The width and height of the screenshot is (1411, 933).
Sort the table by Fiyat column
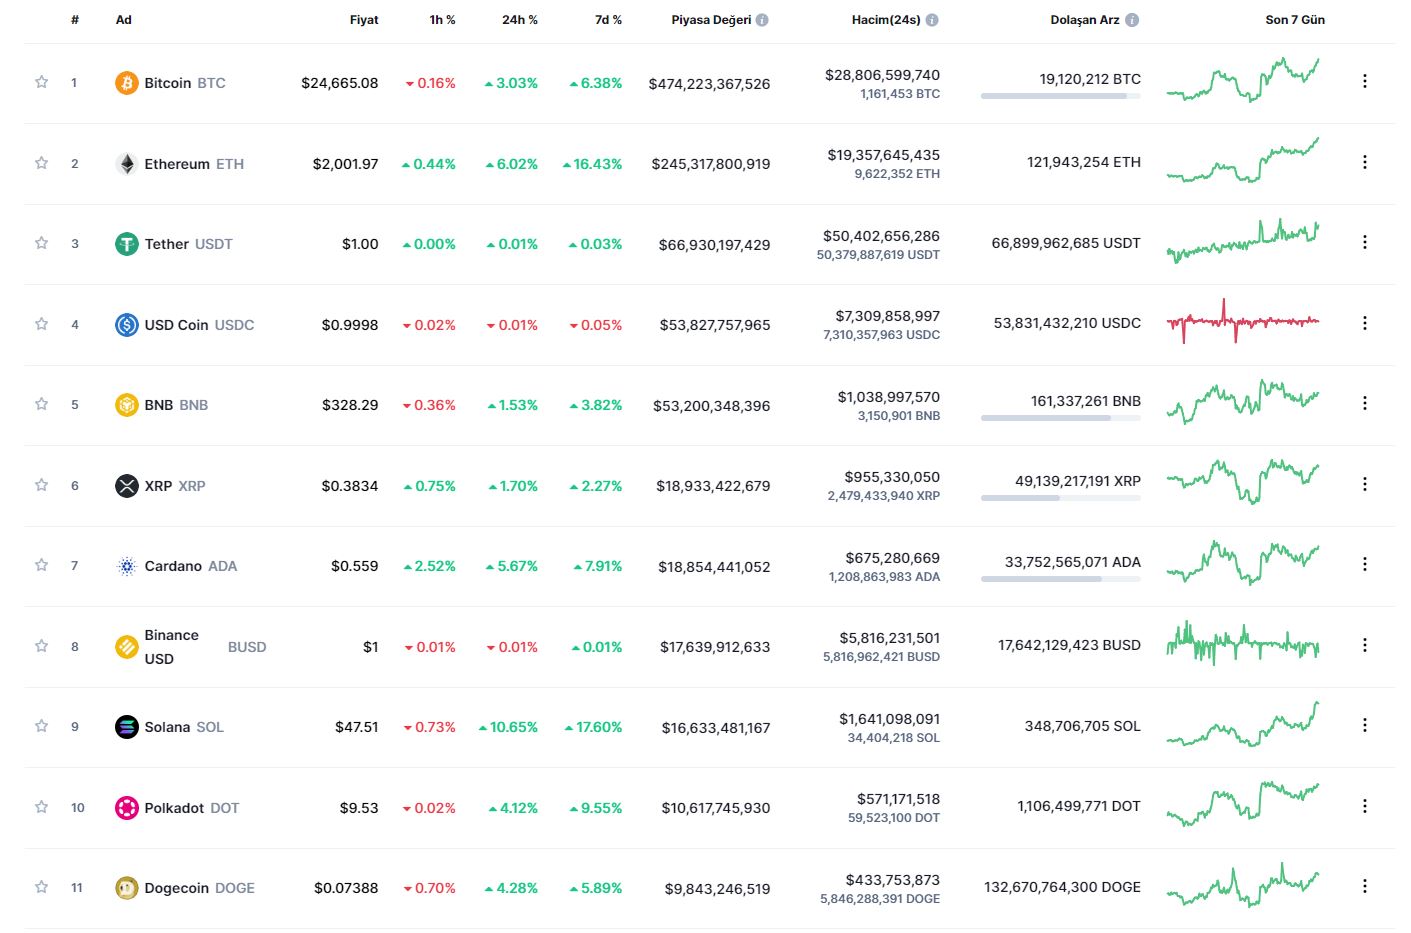[x=364, y=20]
